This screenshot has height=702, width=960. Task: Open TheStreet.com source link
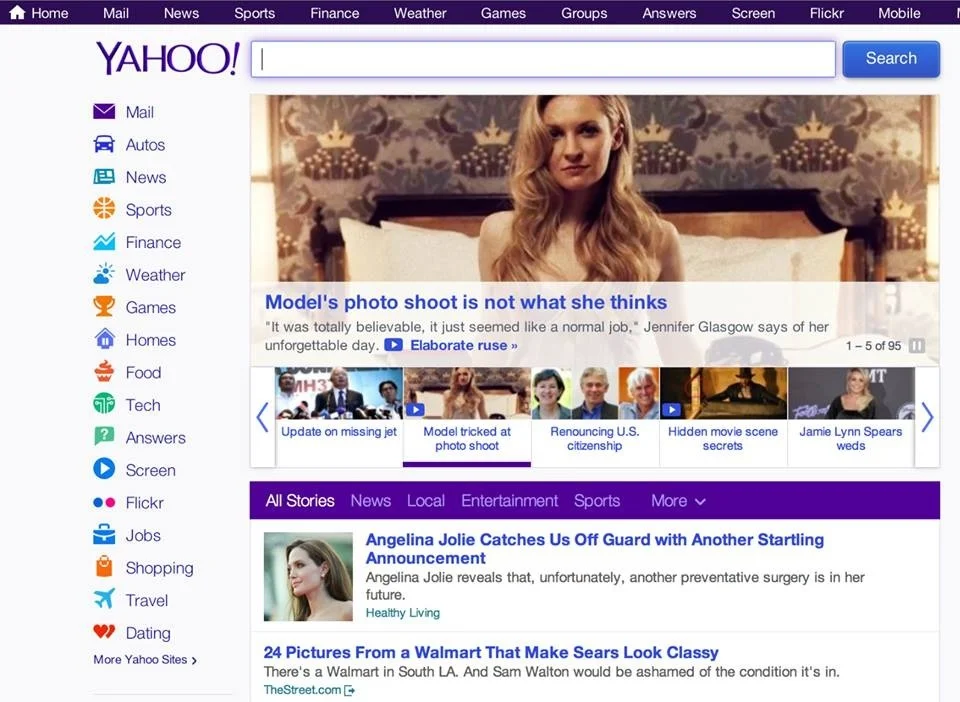coord(302,690)
